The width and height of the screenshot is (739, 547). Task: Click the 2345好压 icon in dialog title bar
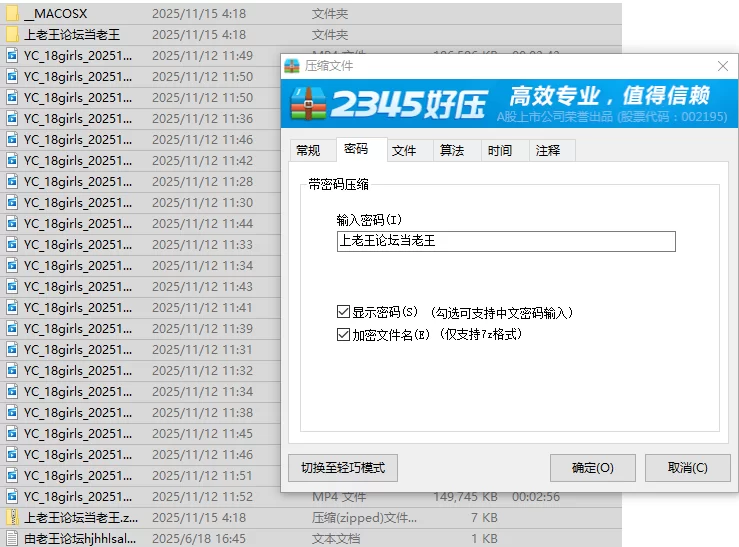pyautogui.click(x=293, y=66)
